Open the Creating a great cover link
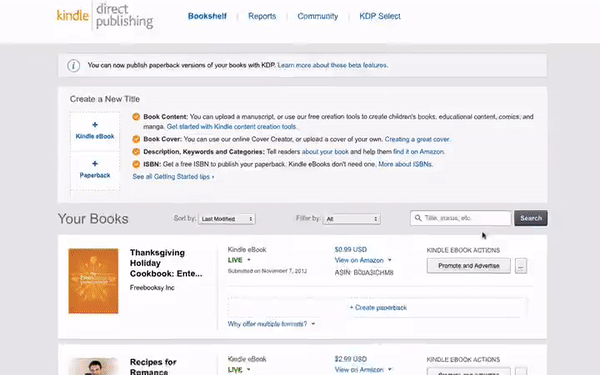The height and width of the screenshot is (375, 600). pos(417,139)
